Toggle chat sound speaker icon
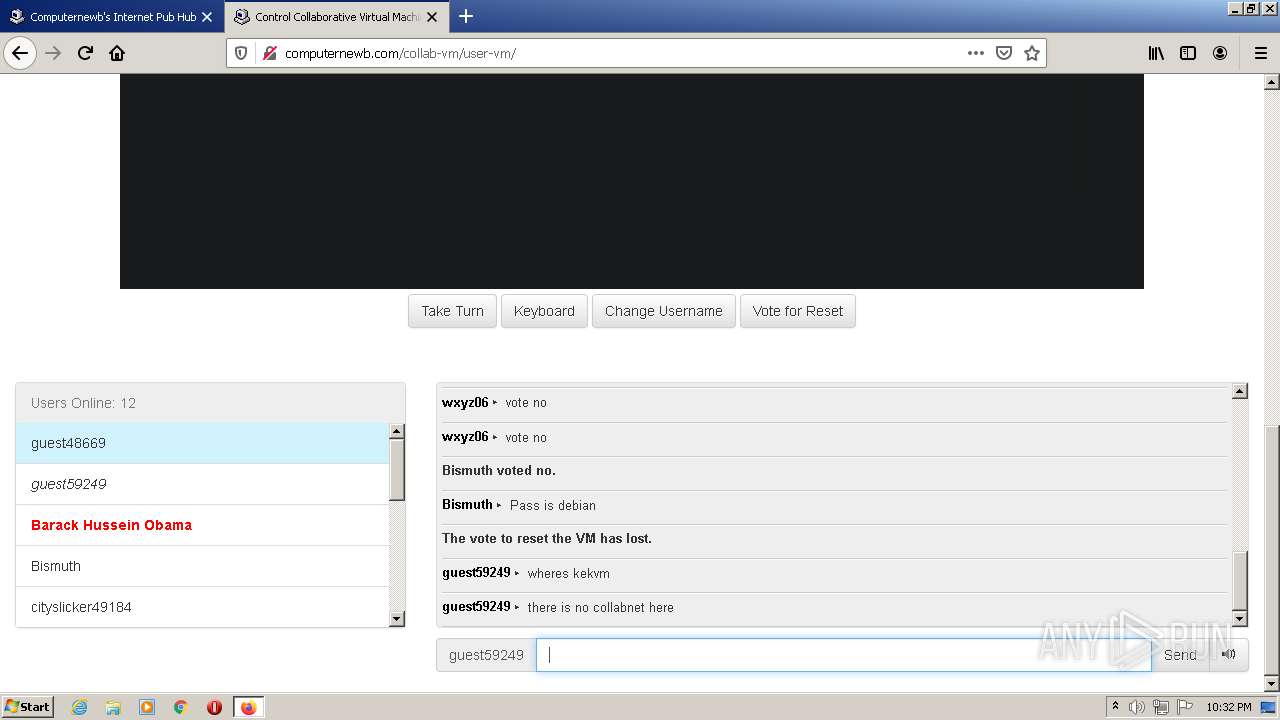Image resolution: width=1280 pixels, height=720 pixels. 1229,655
